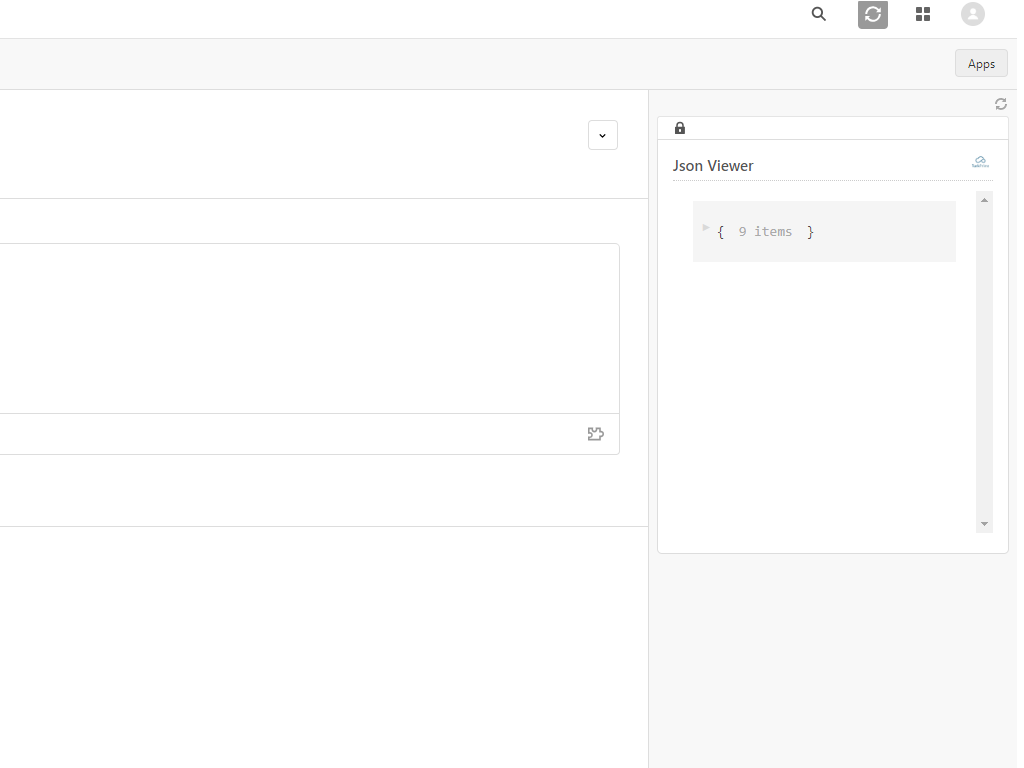Click the scrollbar down arrow in Json Viewer
The height and width of the screenshot is (768, 1024).
984,524
